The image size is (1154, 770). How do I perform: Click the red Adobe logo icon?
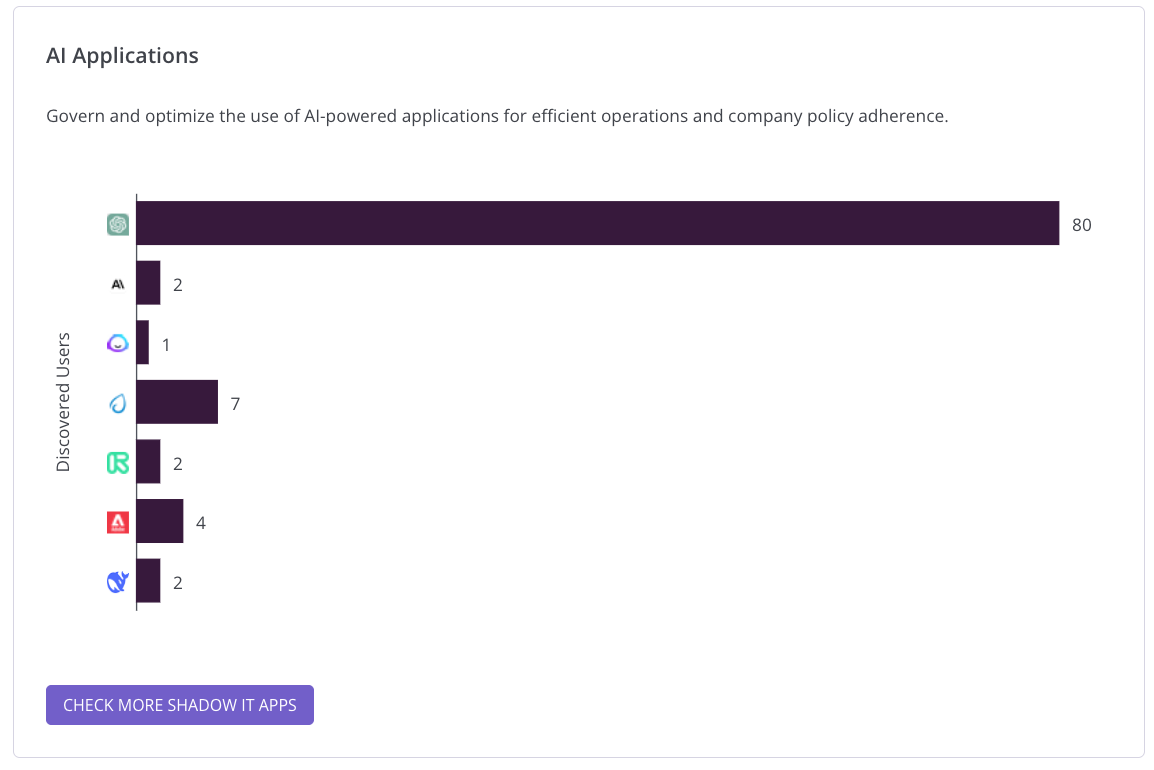(x=118, y=522)
